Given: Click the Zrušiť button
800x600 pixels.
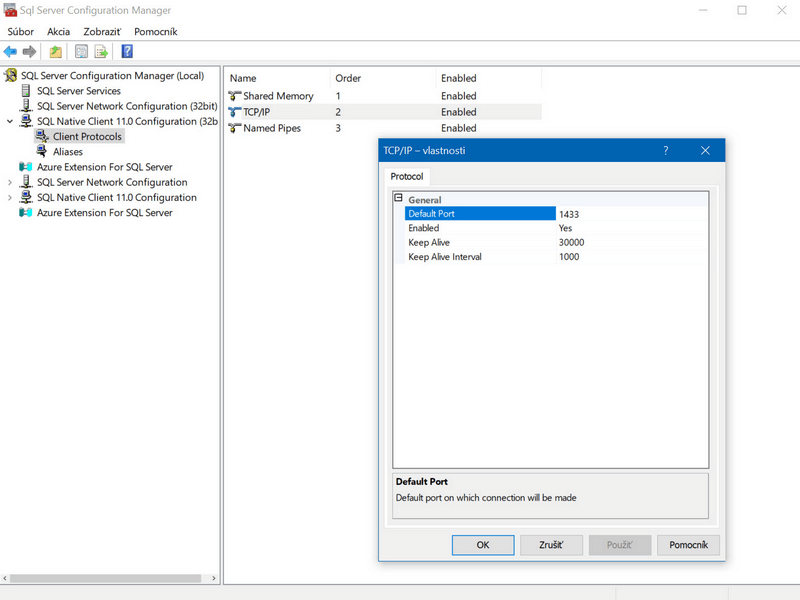Looking at the screenshot, I should point(551,545).
